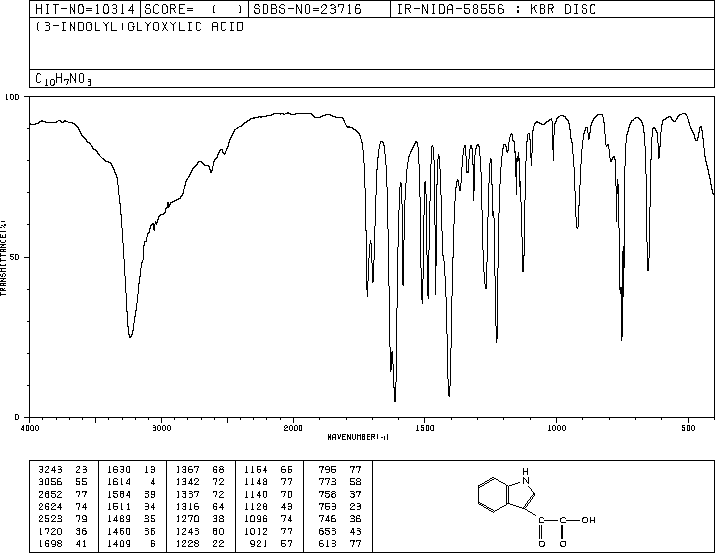This screenshot has height=553, width=715.
Task: Click the NH label in the structure diagram
Action: coord(526,476)
